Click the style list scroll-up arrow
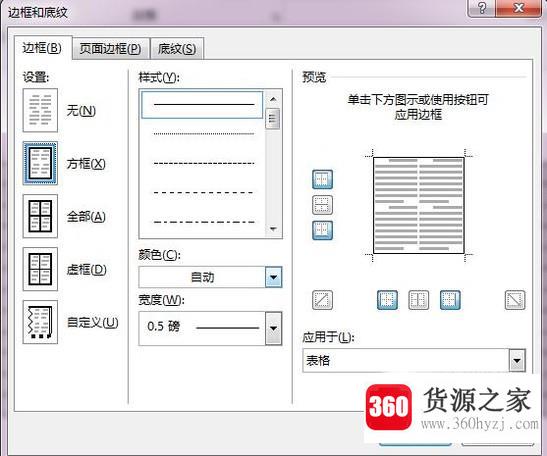This screenshot has height=456, width=547. coord(273,99)
